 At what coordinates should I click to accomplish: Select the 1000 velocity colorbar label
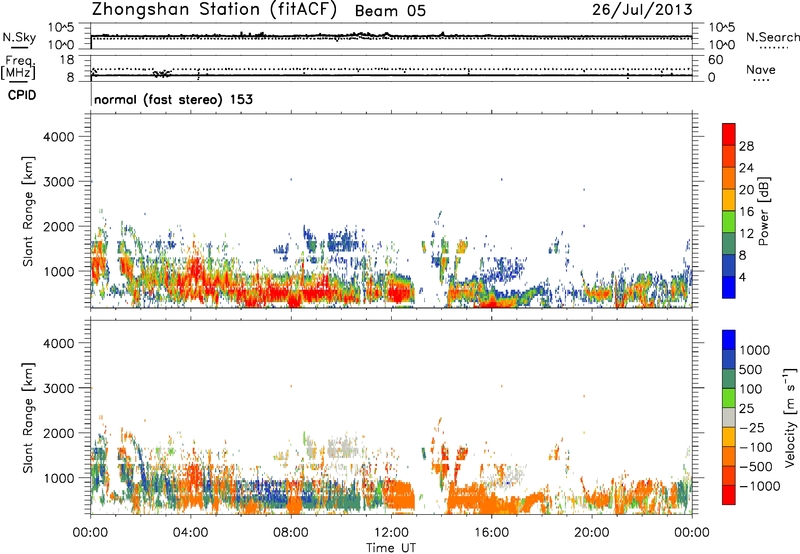[x=754, y=350]
